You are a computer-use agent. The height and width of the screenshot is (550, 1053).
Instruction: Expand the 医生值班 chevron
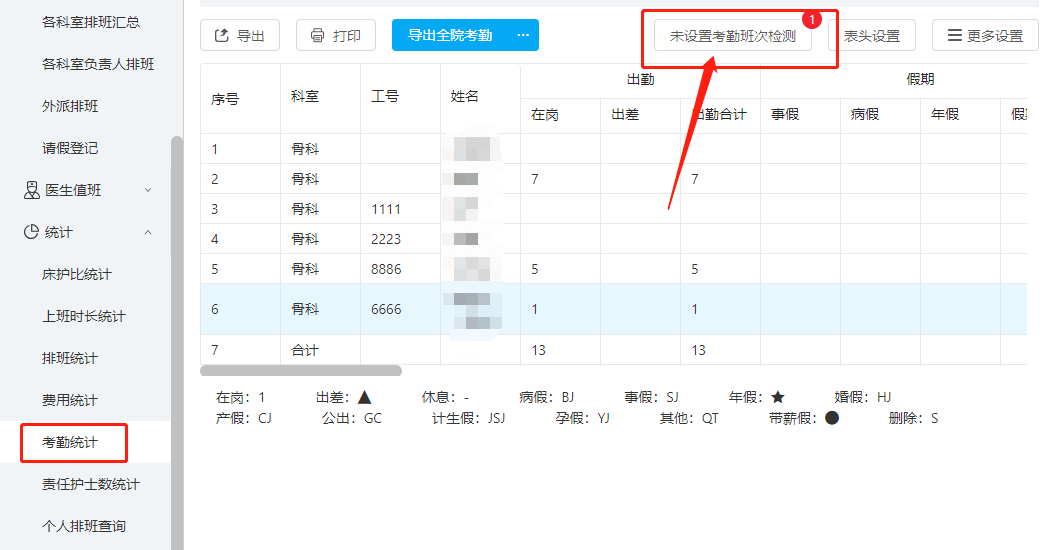(148, 191)
